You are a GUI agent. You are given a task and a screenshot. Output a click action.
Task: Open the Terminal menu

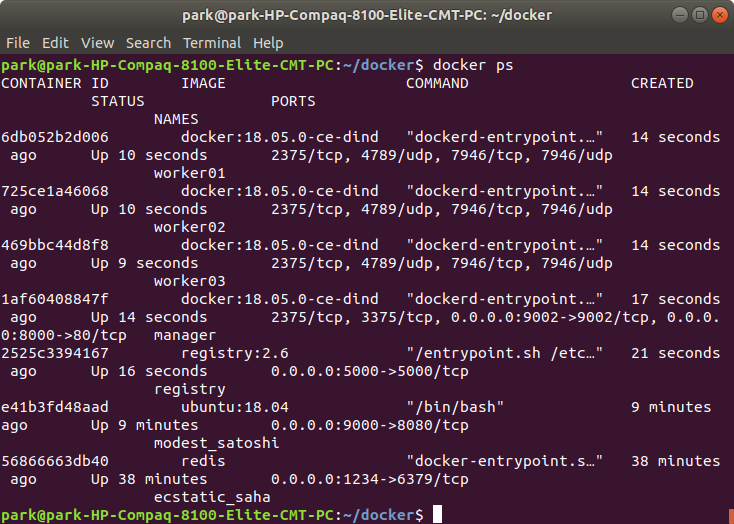(212, 43)
